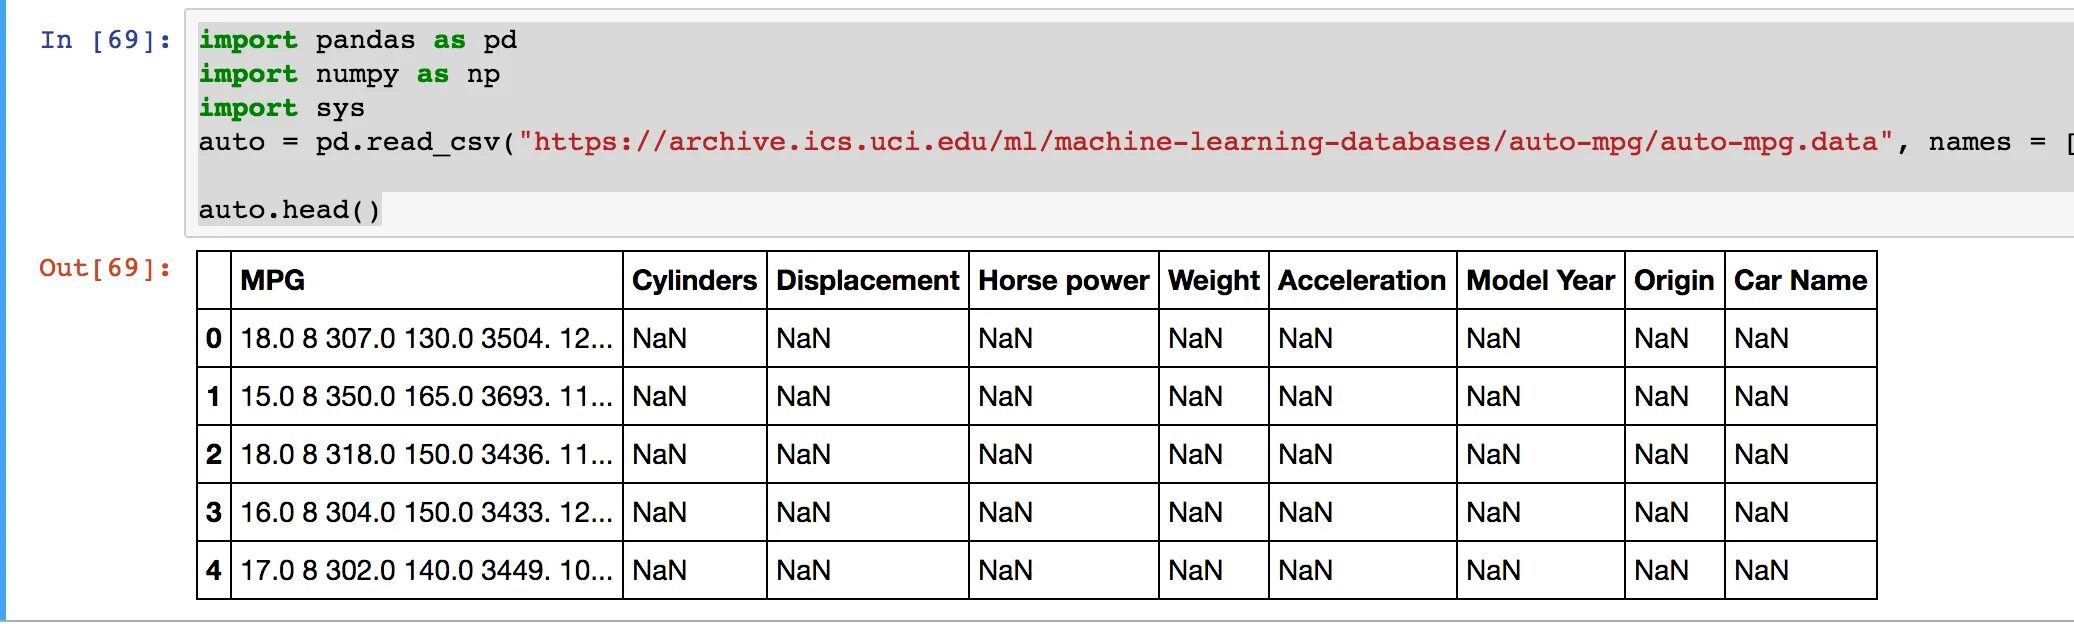Click the Displacement column header
Screen dimensions: 2074x624
coord(867,281)
